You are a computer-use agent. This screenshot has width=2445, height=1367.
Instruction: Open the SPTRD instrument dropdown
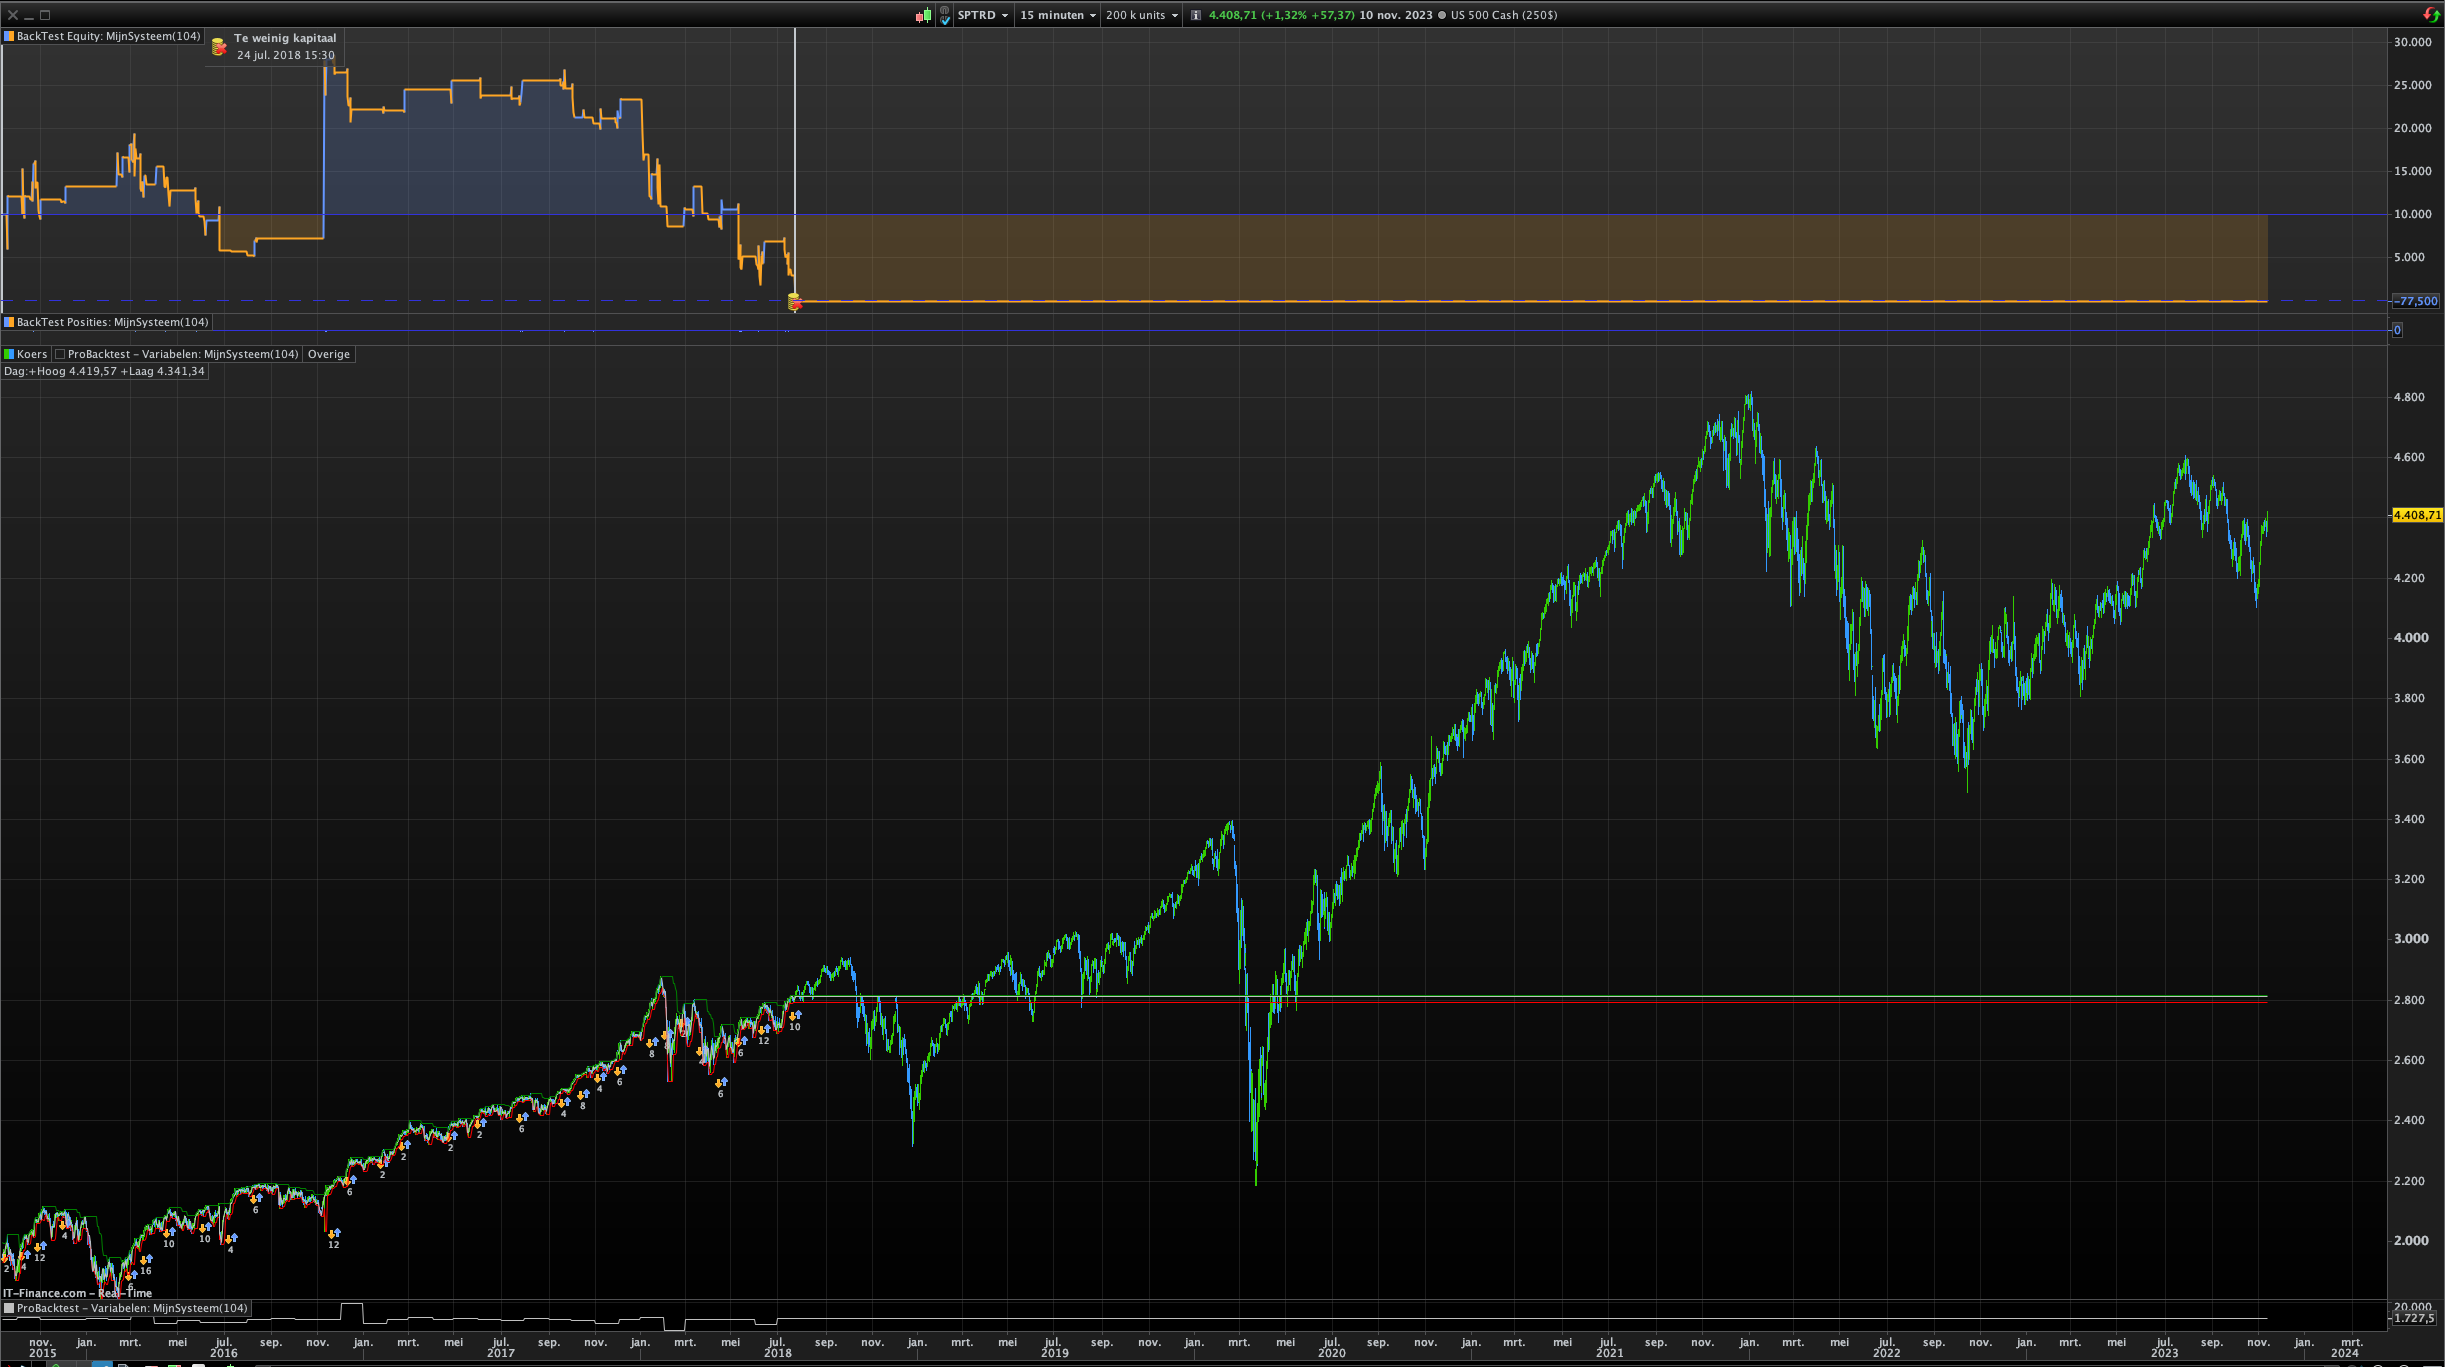pos(983,15)
